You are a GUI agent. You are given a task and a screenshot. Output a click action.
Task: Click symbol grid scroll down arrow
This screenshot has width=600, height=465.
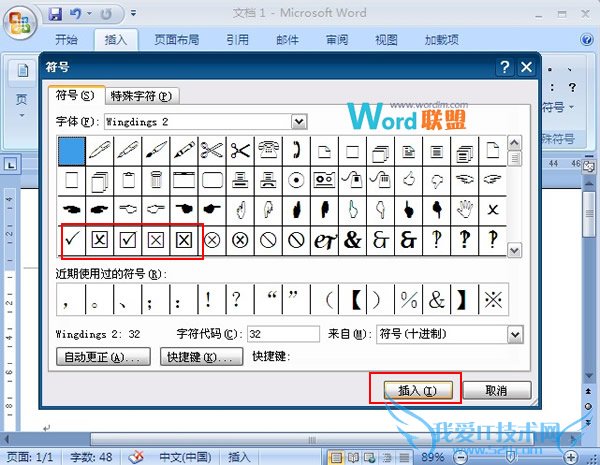point(514,251)
